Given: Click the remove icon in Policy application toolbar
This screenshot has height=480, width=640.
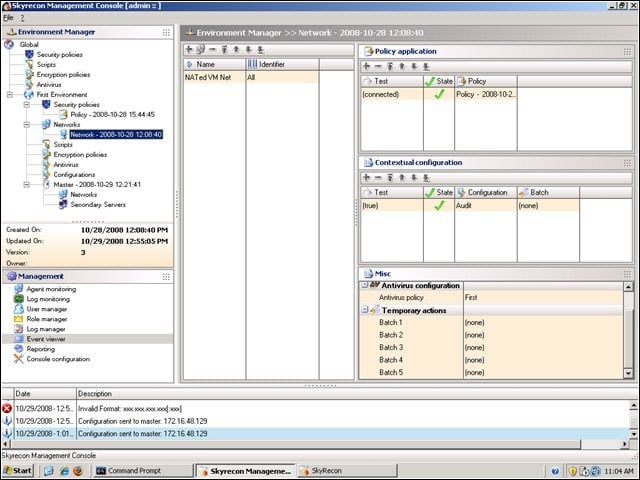Looking at the screenshot, I should coord(378,66).
